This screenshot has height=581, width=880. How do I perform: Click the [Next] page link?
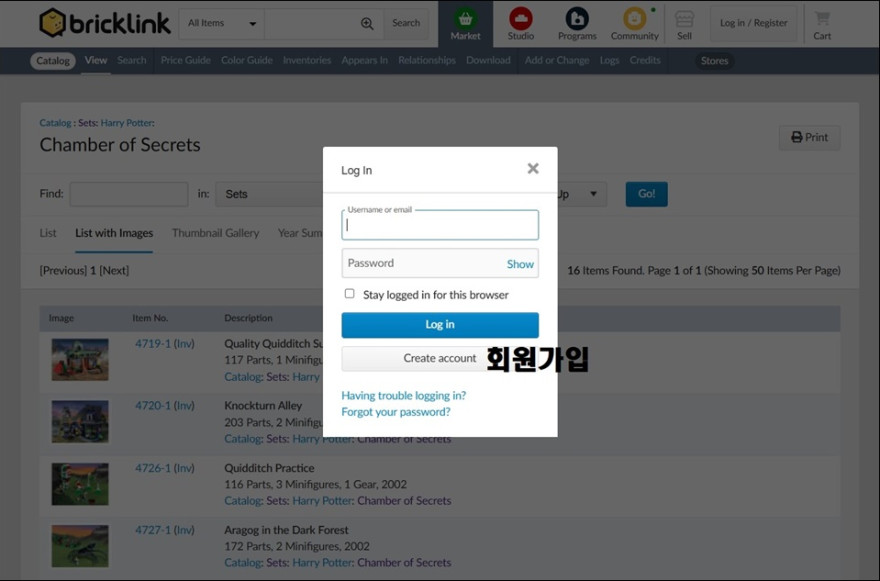(x=114, y=271)
